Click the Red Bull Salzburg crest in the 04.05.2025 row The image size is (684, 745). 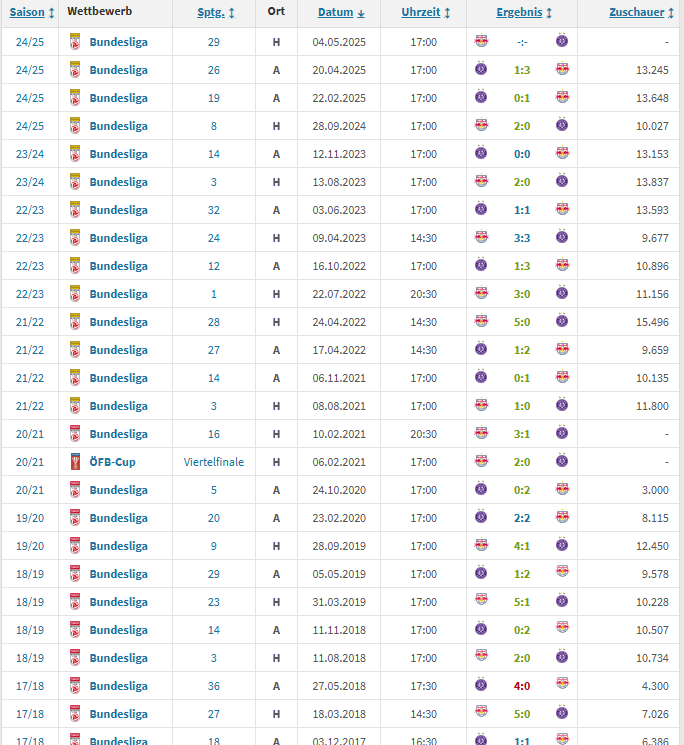481,42
